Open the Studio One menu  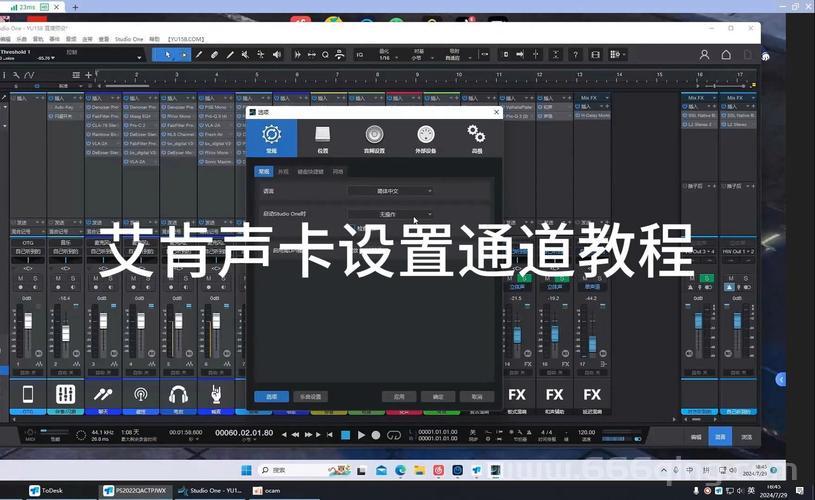pyautogui.click(x=129, y=39)
